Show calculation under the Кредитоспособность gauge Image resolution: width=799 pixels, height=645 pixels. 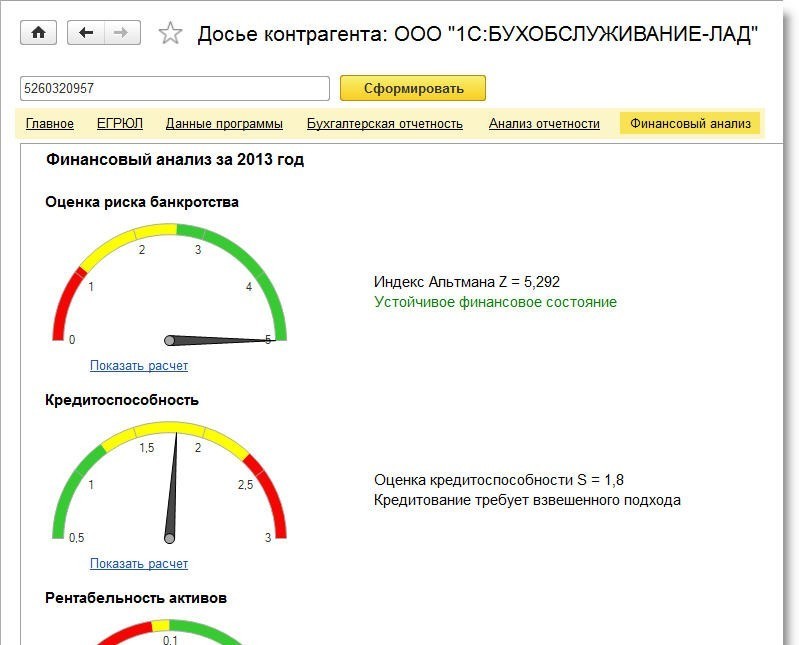coord(139,564)
